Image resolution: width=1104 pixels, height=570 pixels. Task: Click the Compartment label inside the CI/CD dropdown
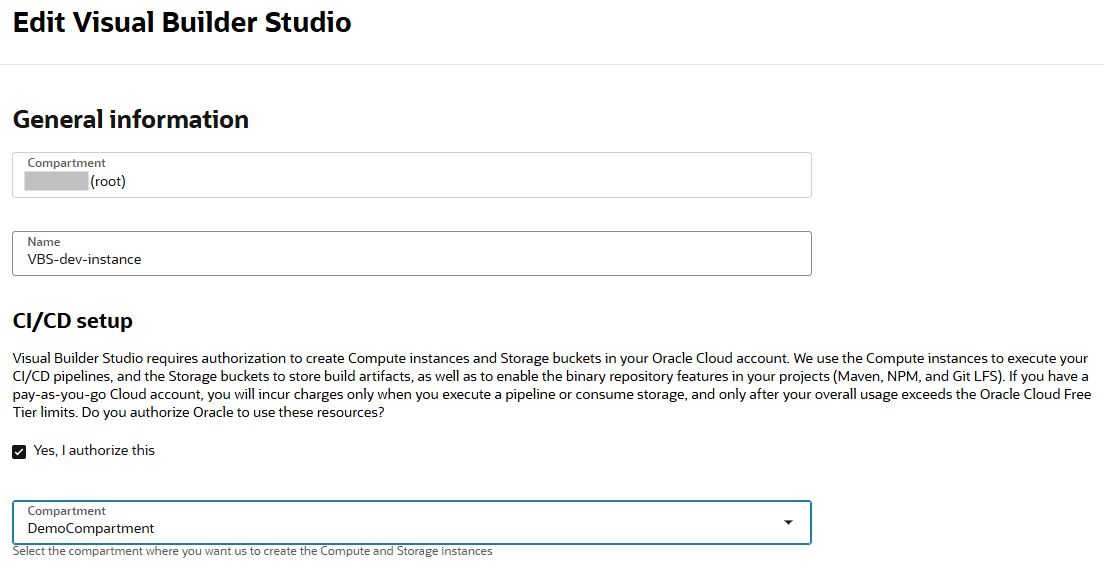tap(66, 511)
